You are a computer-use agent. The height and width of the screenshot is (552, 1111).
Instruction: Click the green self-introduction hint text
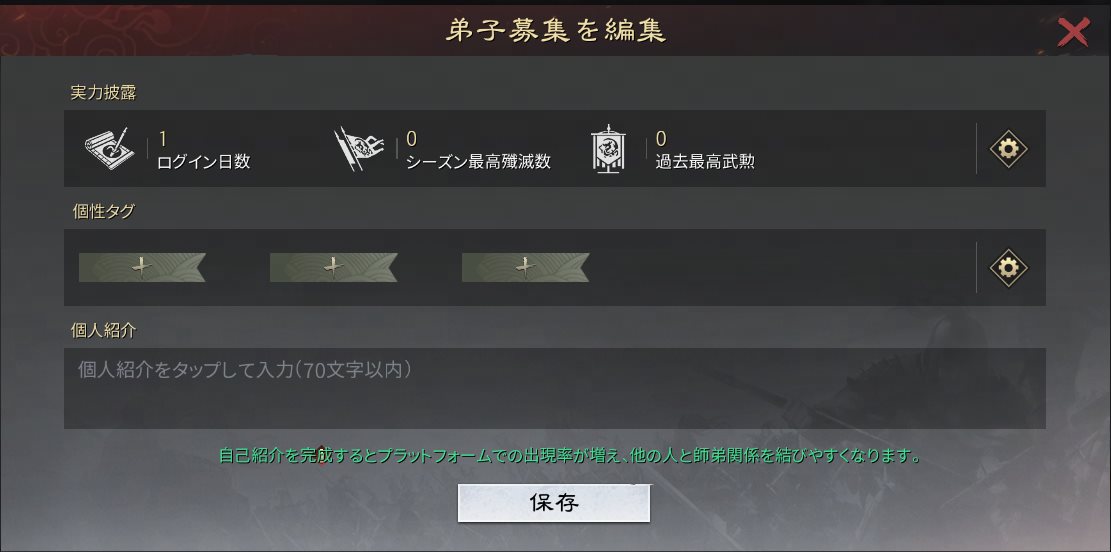570,455
